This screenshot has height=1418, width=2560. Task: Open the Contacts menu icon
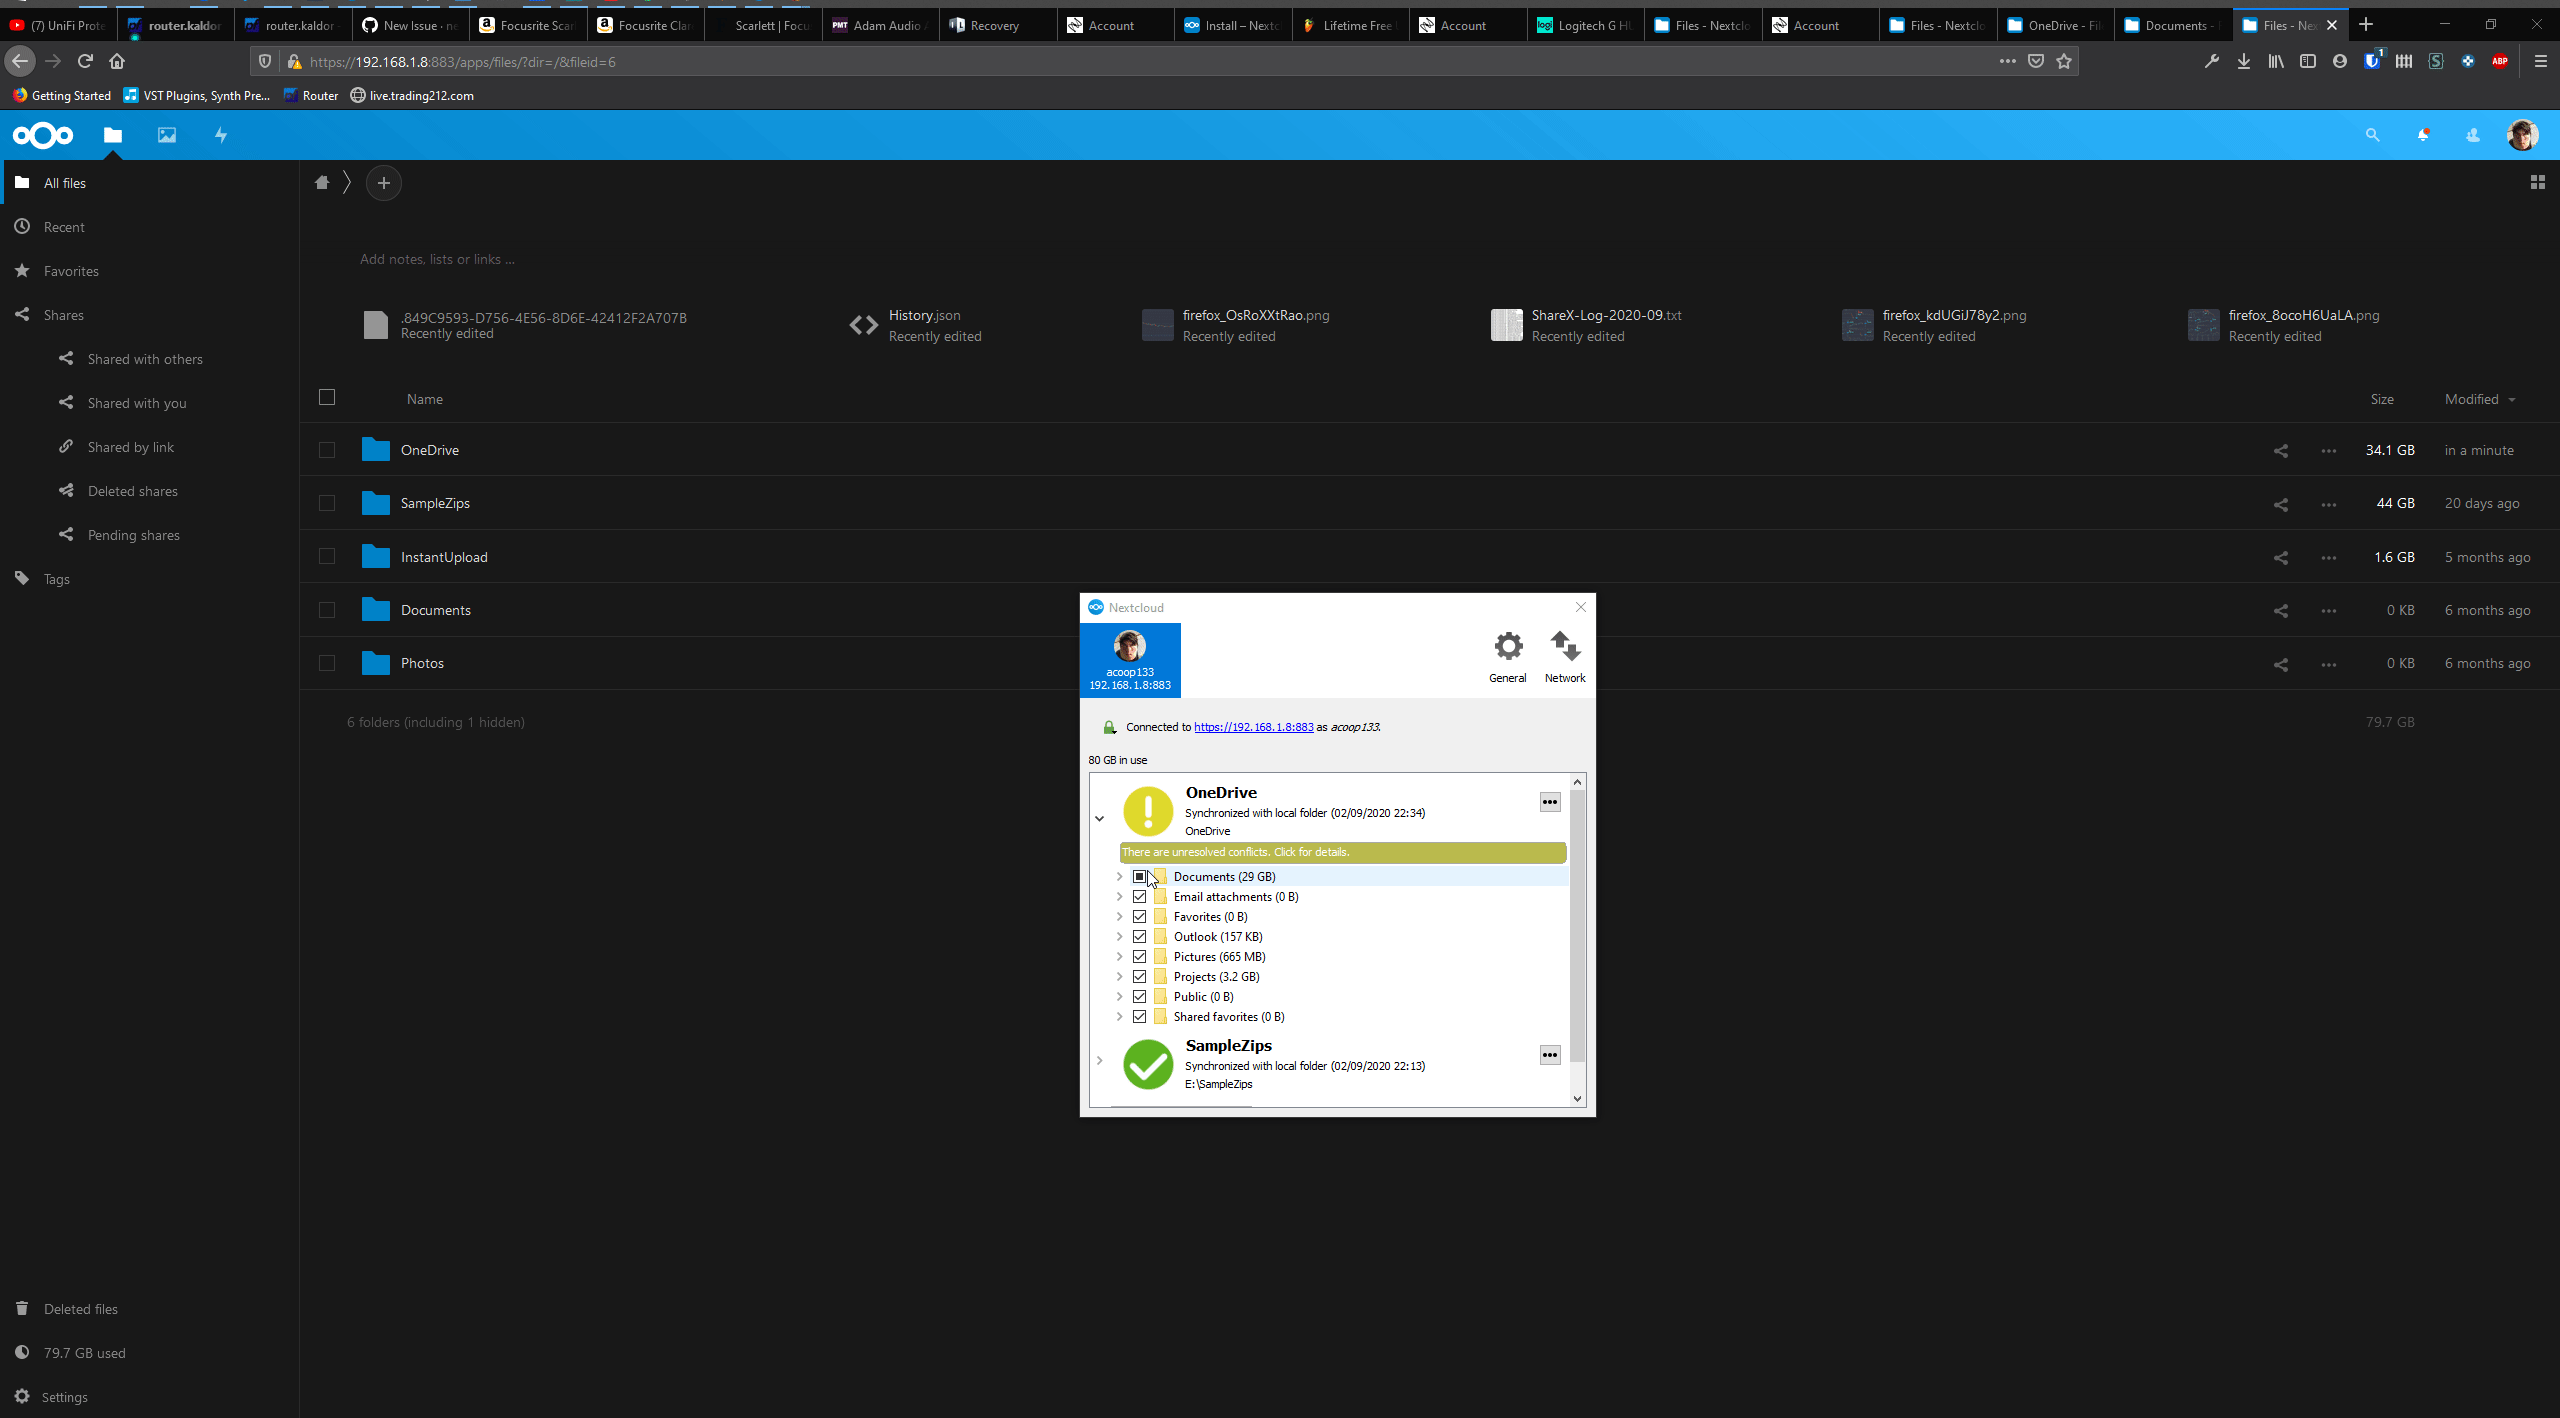[x=2473, y=135]
